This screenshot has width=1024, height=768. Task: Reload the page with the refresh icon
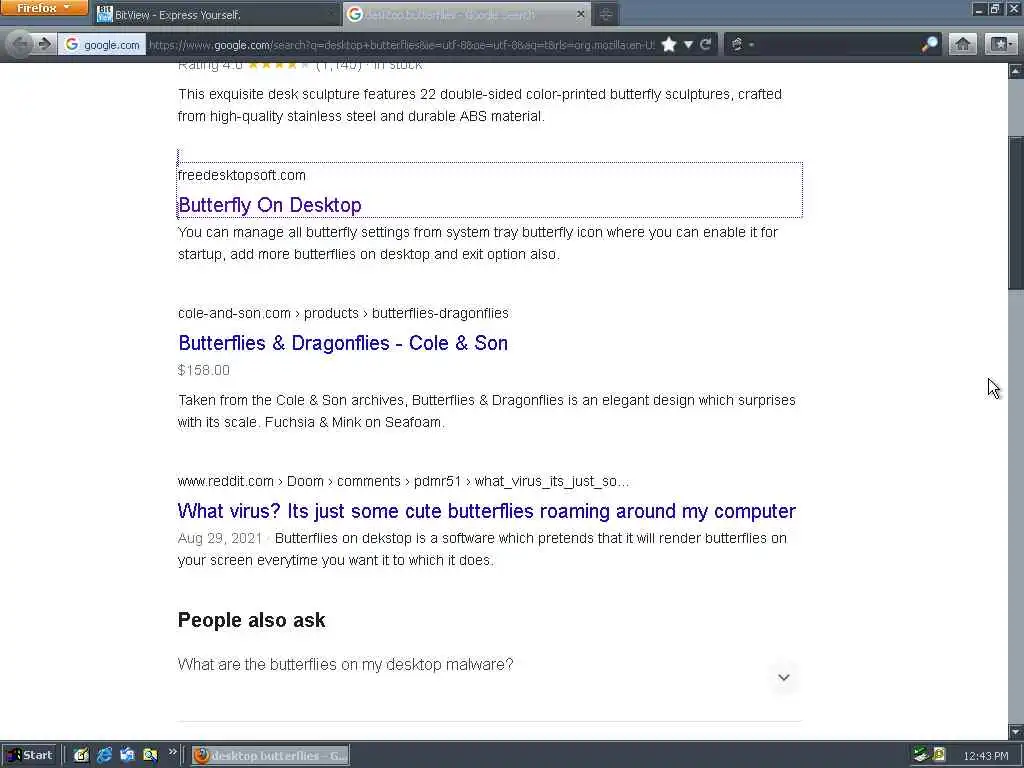[x=705, y=44]
